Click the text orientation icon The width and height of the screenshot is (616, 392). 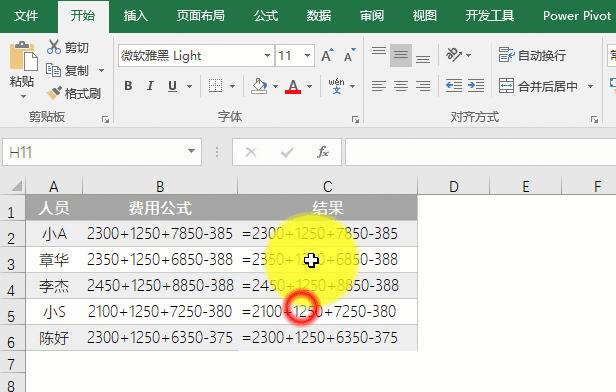tap(454, 55)
